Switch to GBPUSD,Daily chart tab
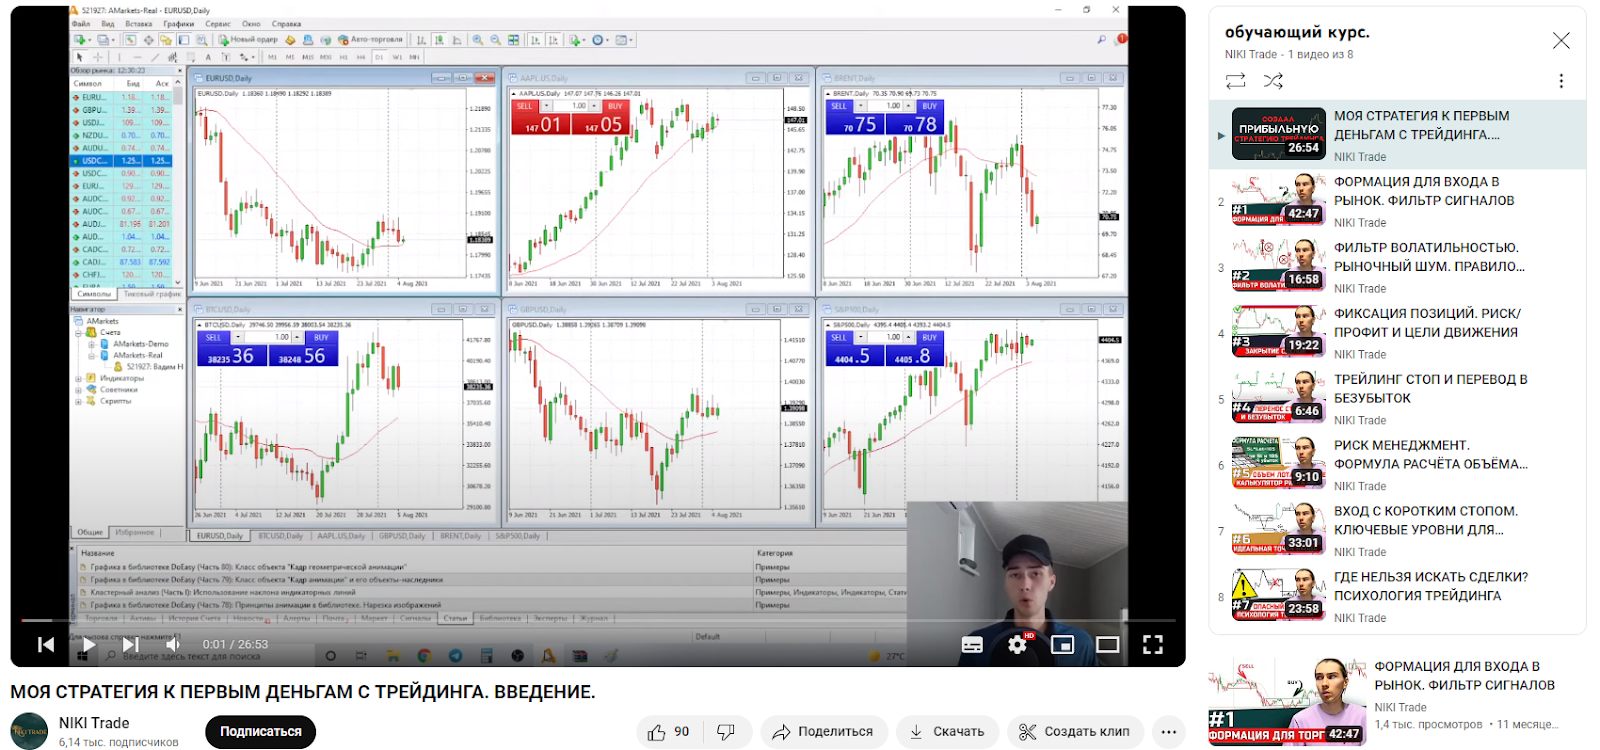Viewport: 1600px width, 750px height. click(x=402, y=536)
